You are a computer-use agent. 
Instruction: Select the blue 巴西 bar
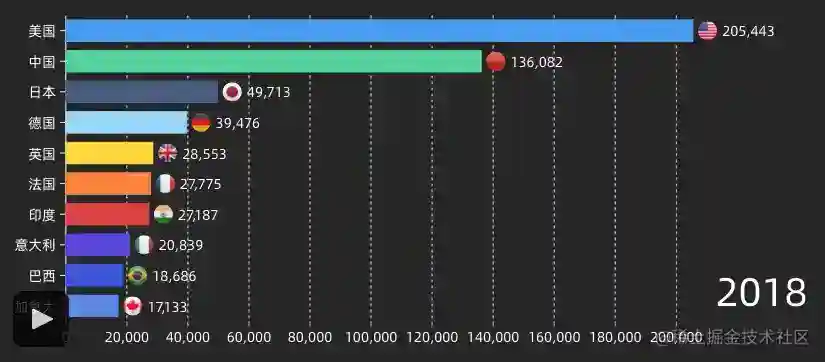[95, 275]
